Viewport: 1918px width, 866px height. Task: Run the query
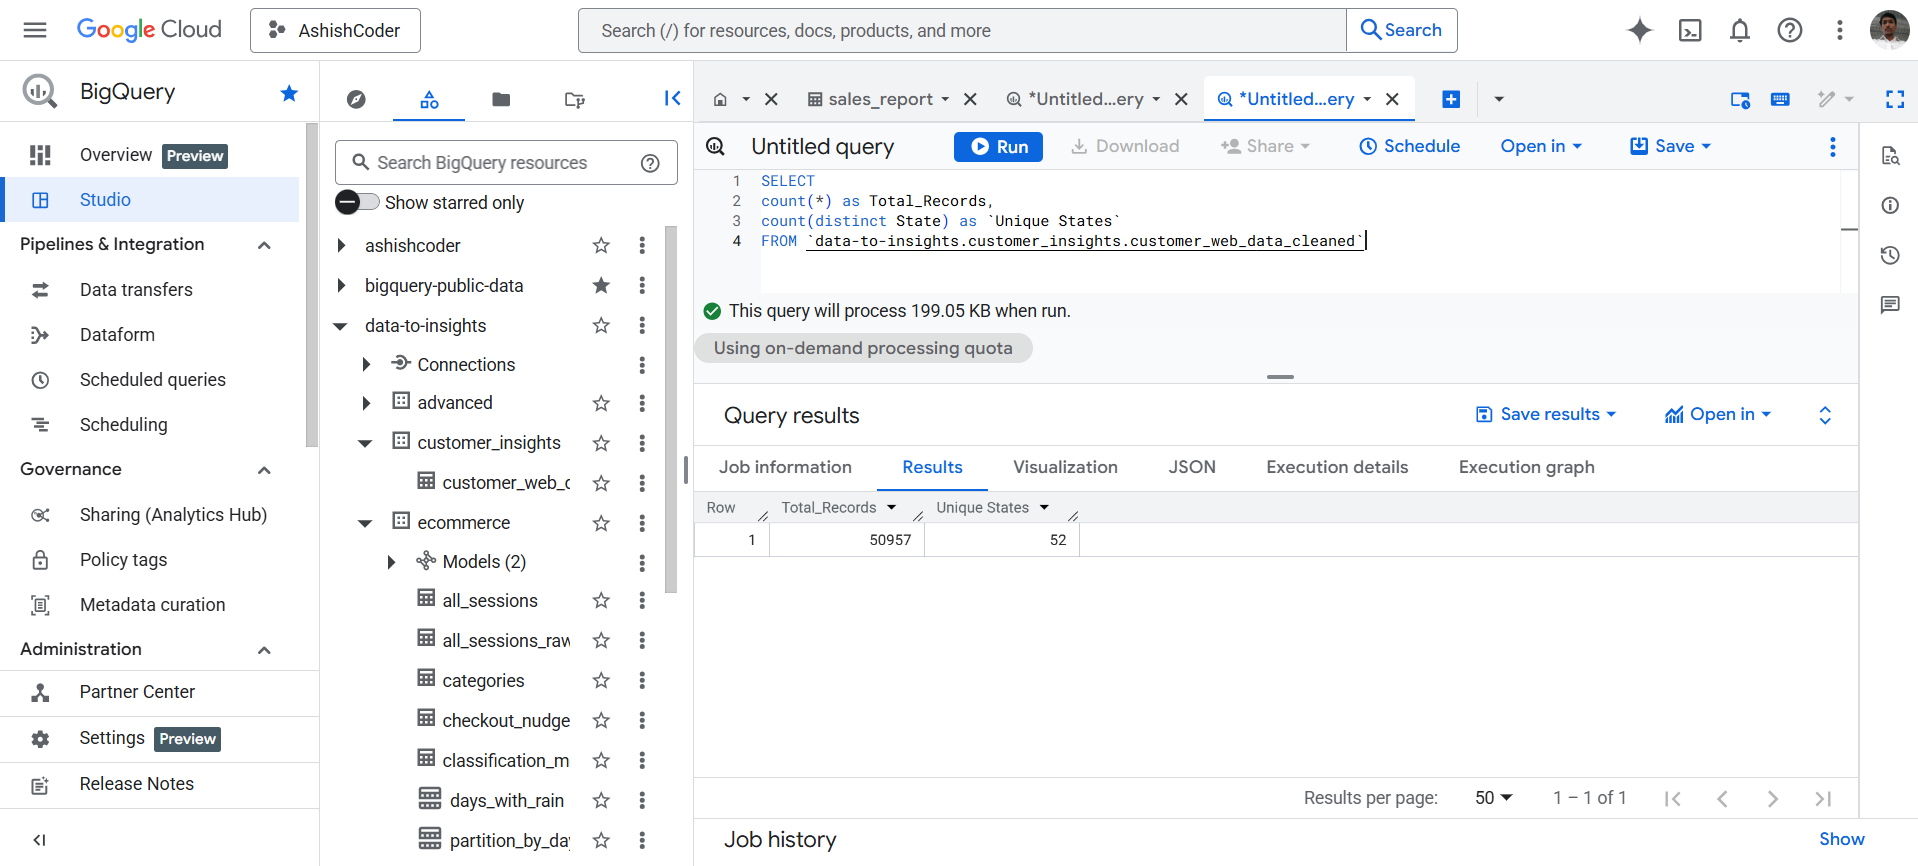pyautogui.click(x=998, y=147)
